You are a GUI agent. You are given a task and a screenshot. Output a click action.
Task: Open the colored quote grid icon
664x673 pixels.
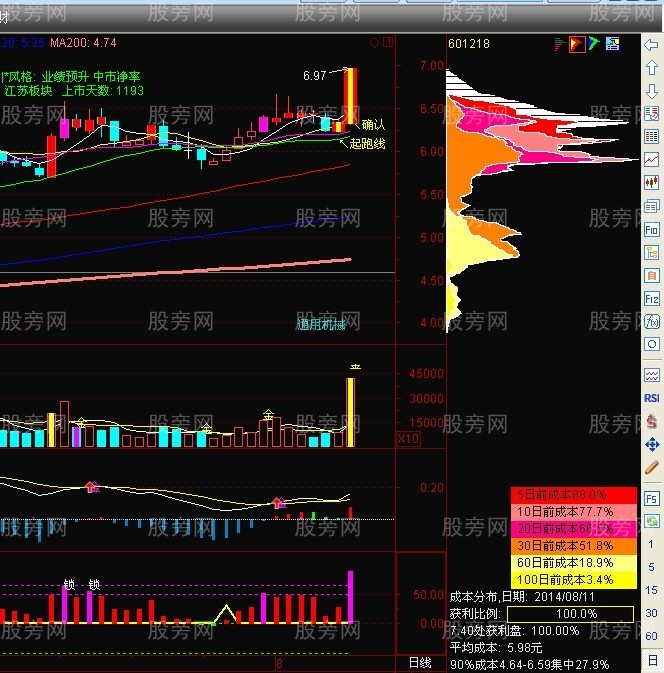(x=652, y=137)
